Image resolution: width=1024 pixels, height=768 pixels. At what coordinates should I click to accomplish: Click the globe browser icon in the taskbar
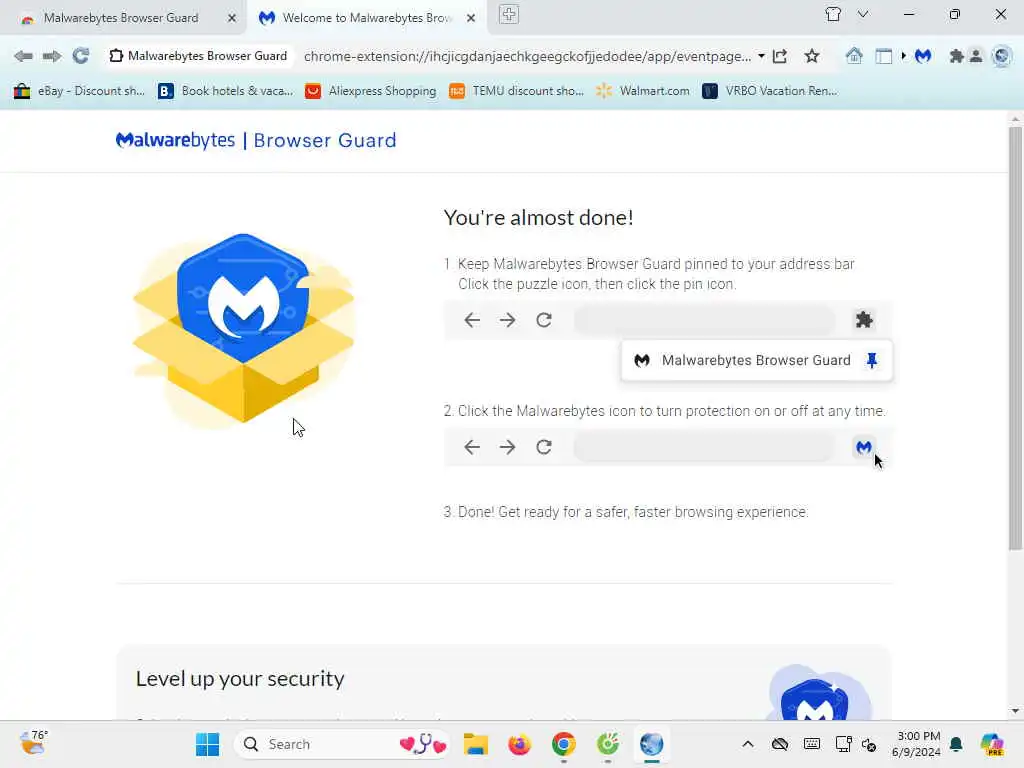click(652, 744)
